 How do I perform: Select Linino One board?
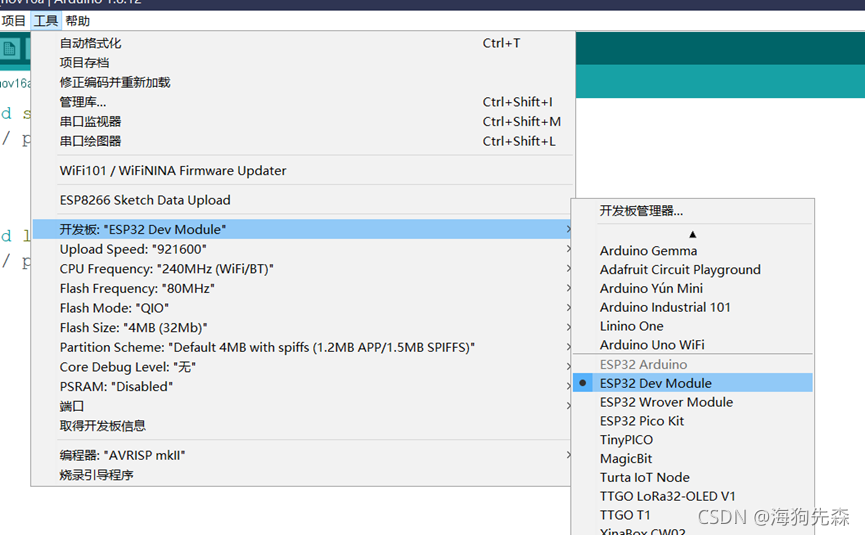pos(692,326)
